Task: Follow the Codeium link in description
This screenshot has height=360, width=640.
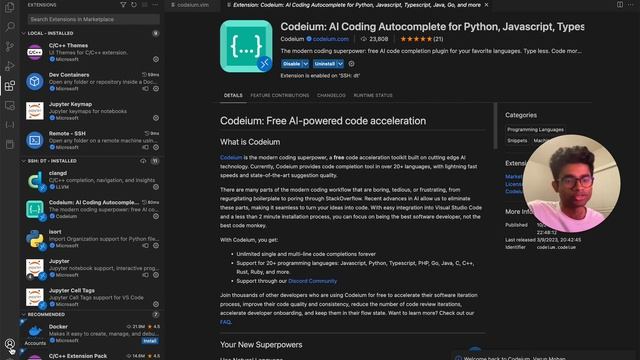Action: (231, 158)
